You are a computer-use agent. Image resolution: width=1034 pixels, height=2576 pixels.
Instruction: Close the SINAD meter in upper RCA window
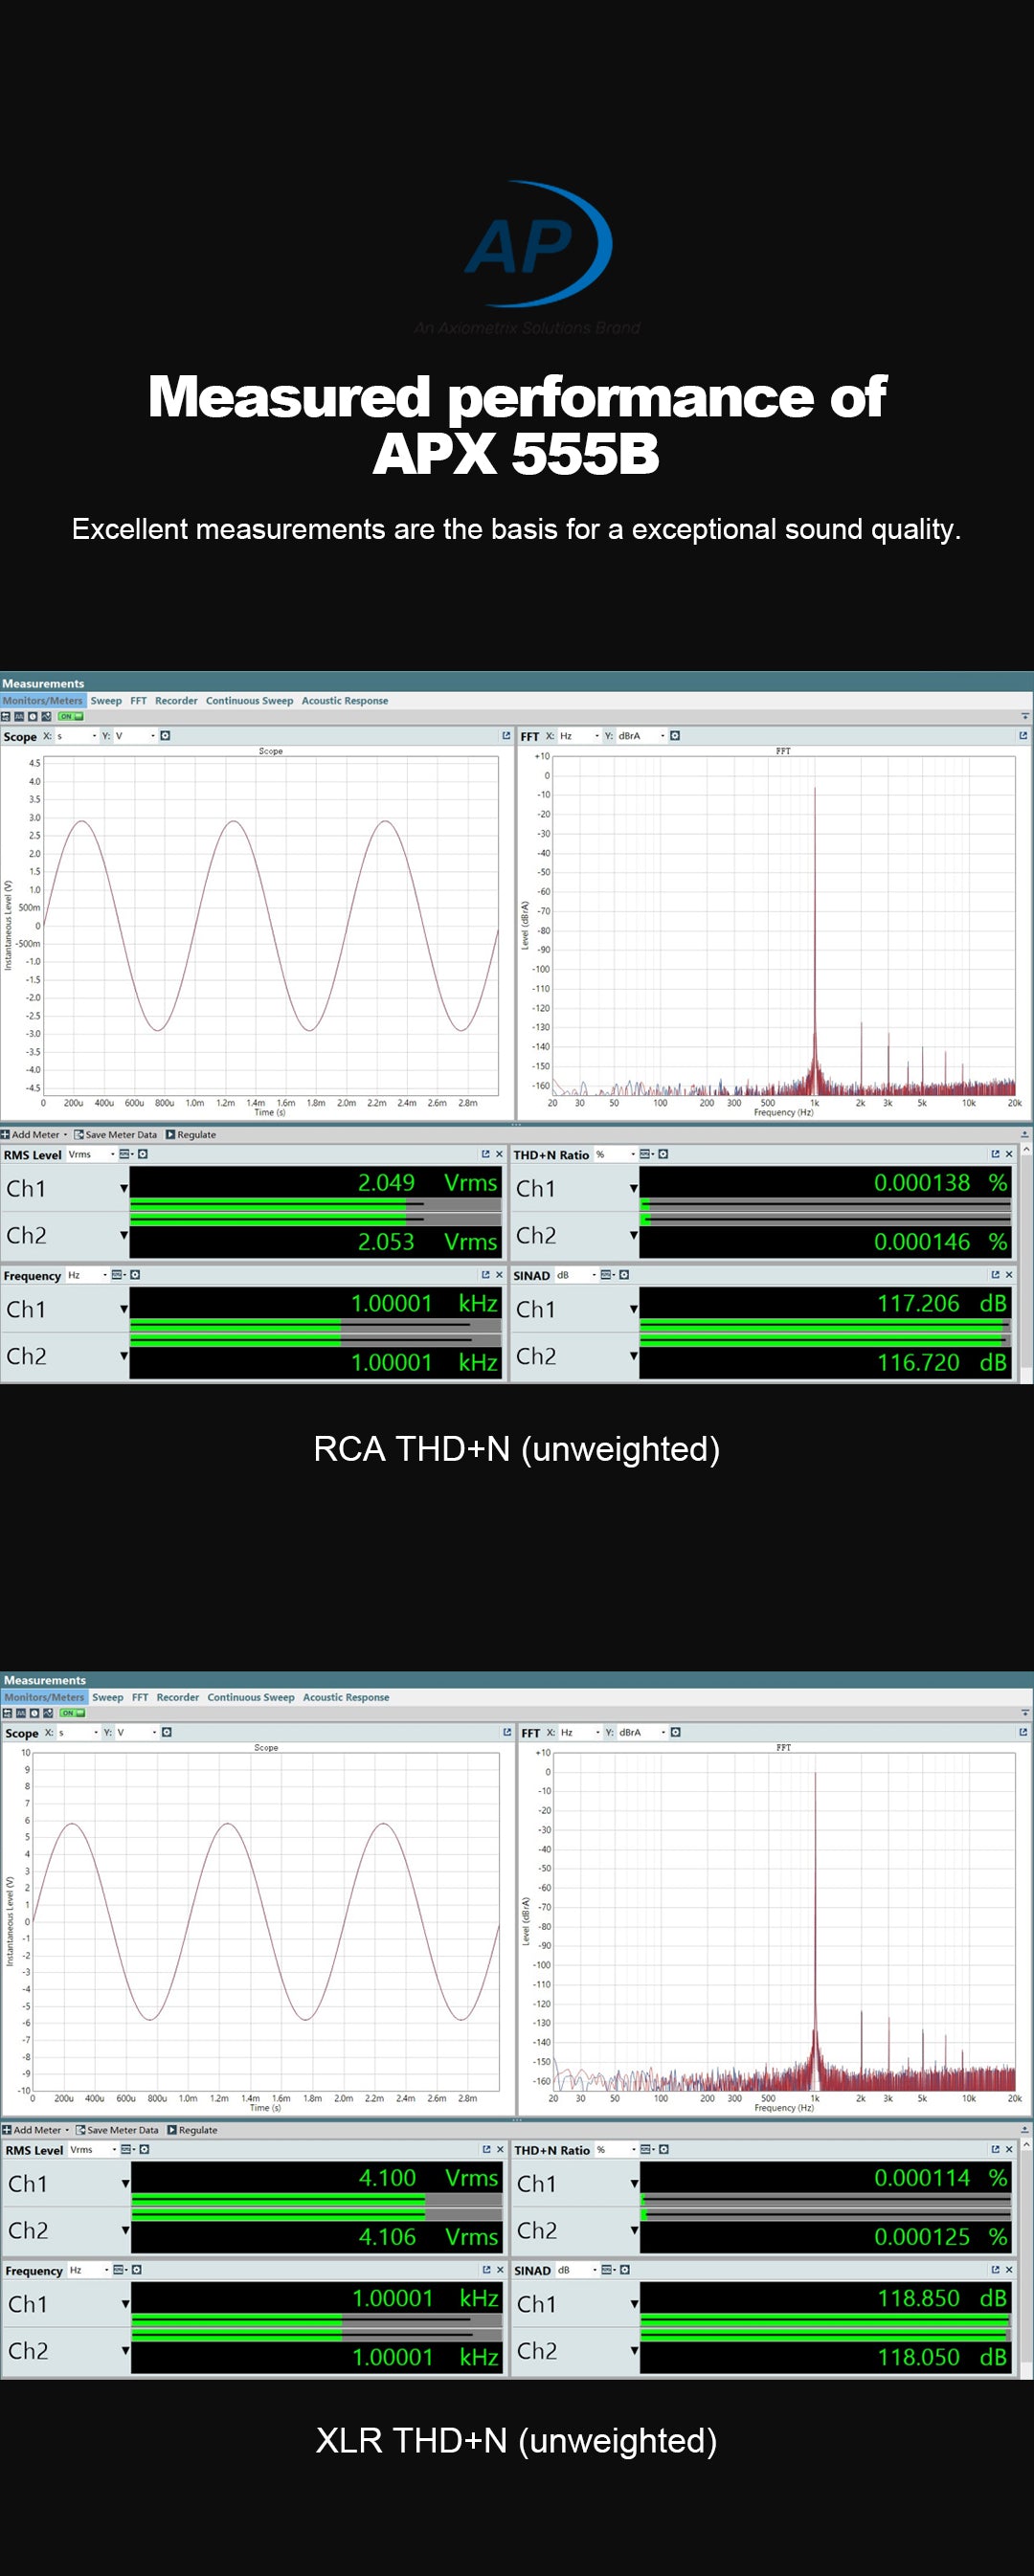click(x=1009, y=1275)
